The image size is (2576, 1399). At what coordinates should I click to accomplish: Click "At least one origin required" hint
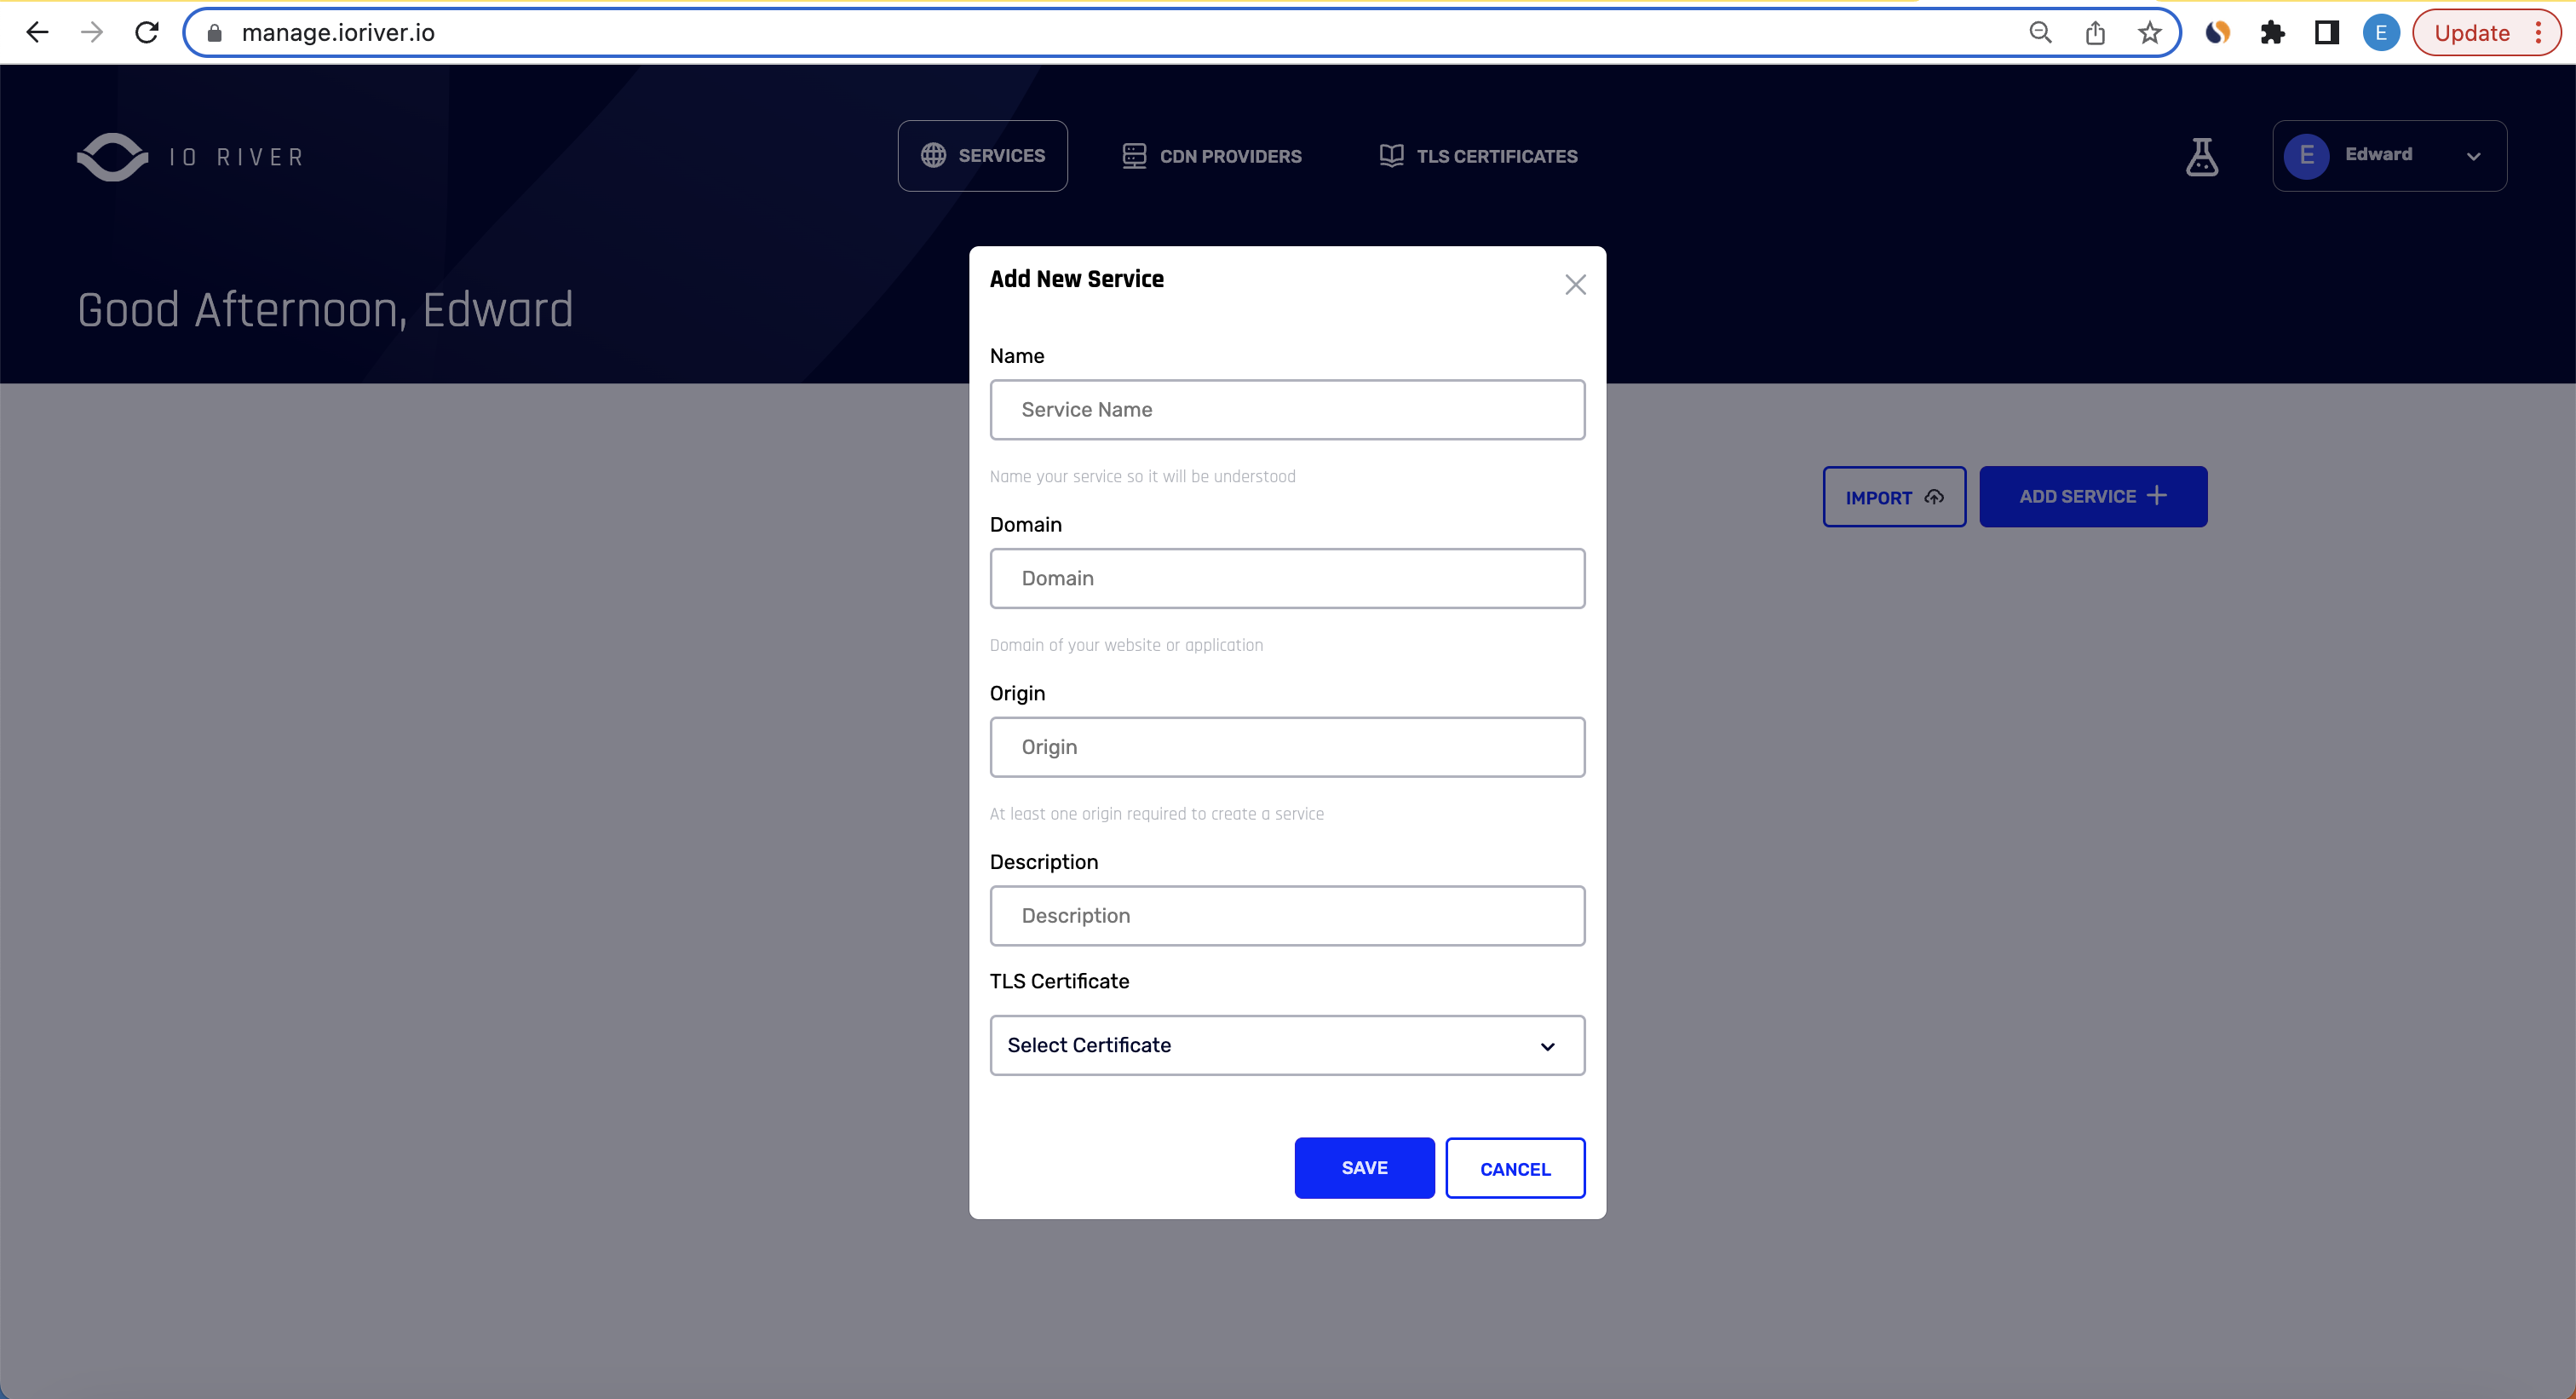coord(1156,814)
